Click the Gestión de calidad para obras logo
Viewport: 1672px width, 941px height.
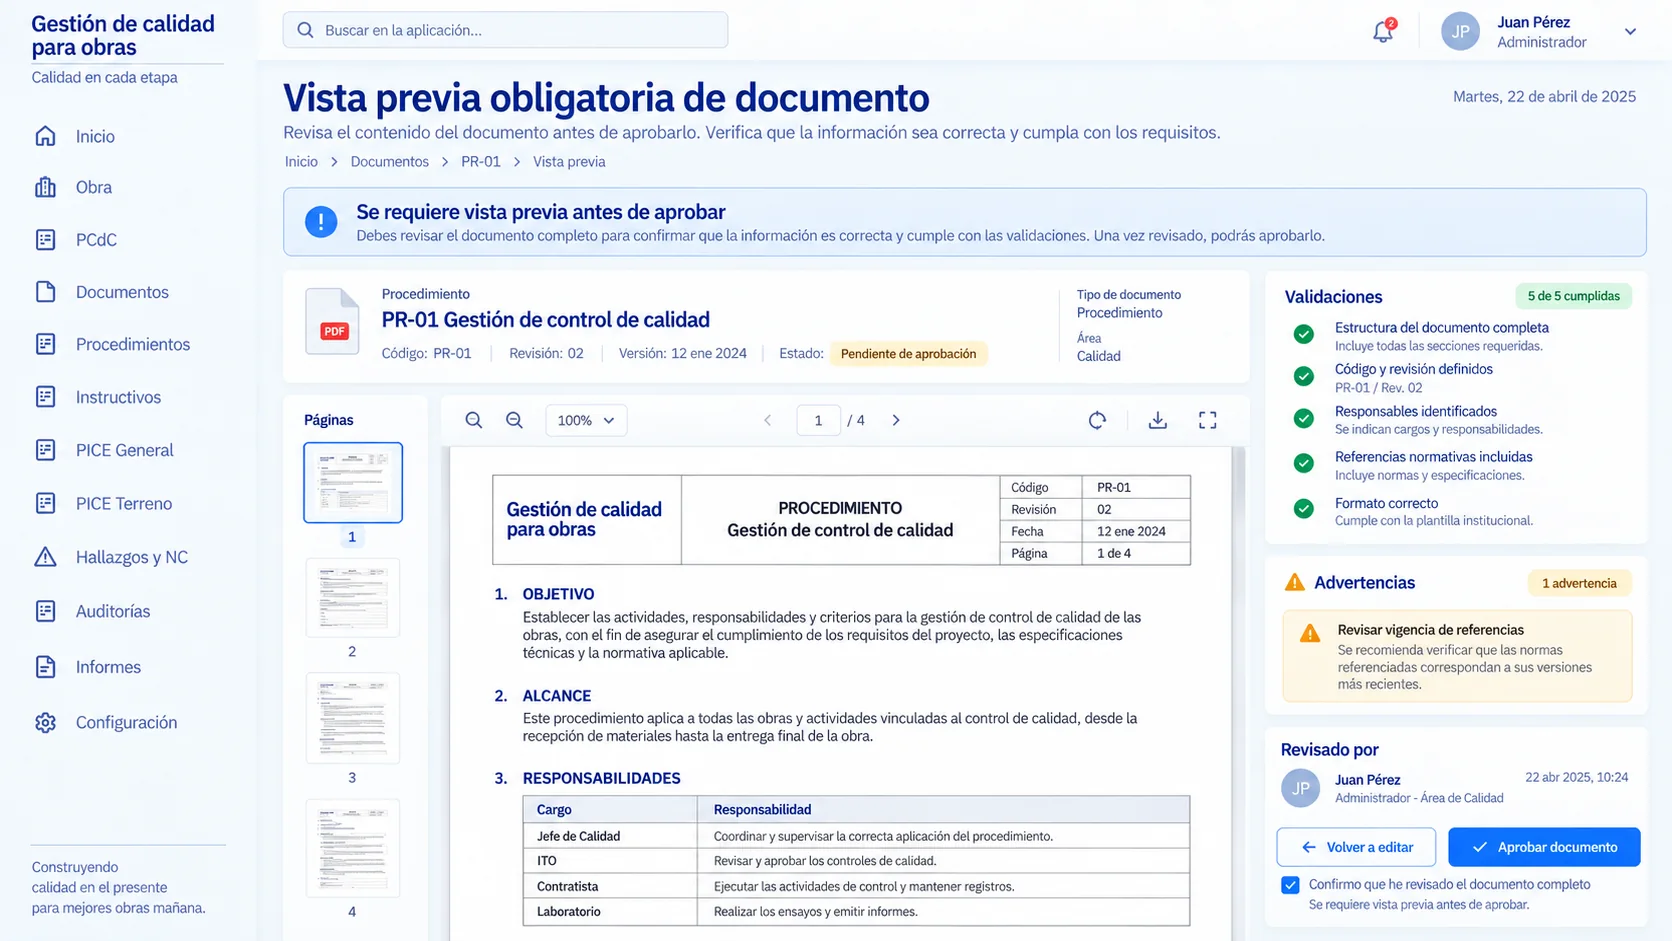coord(123,35)
